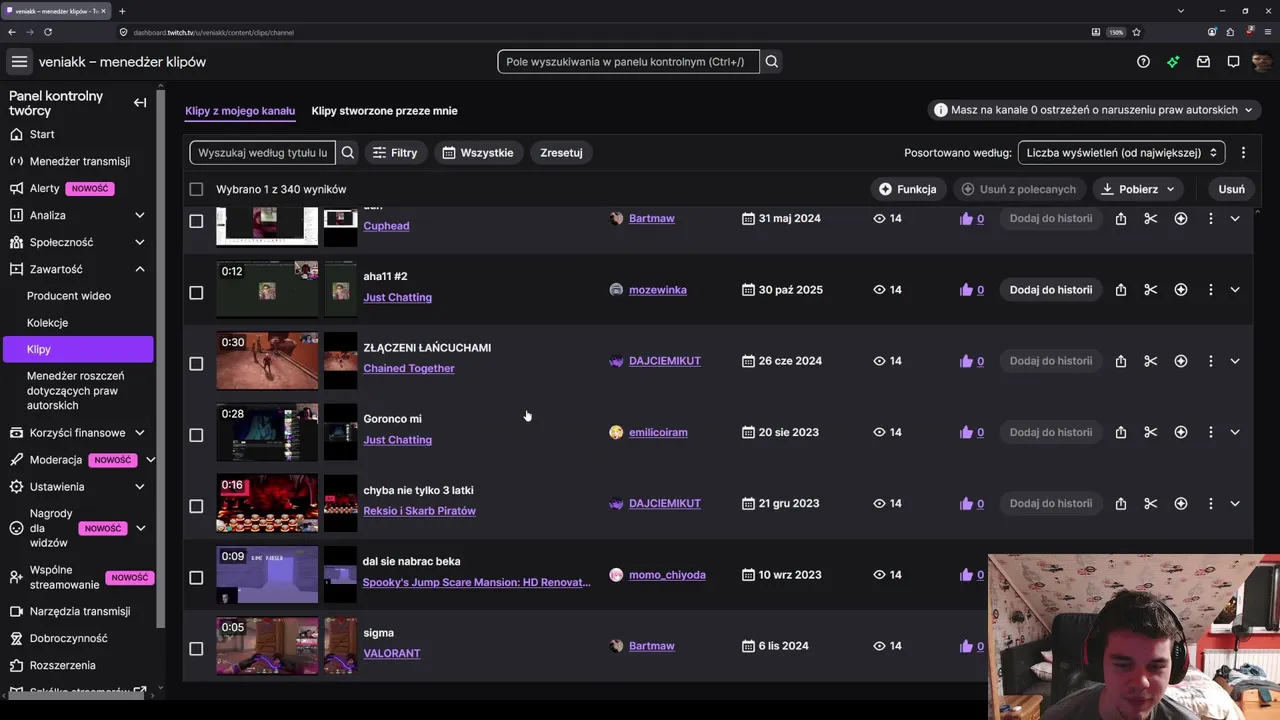Edit the chyba nie tylko 3 latki clip
1280x720 pixels.
[1151, 504]
